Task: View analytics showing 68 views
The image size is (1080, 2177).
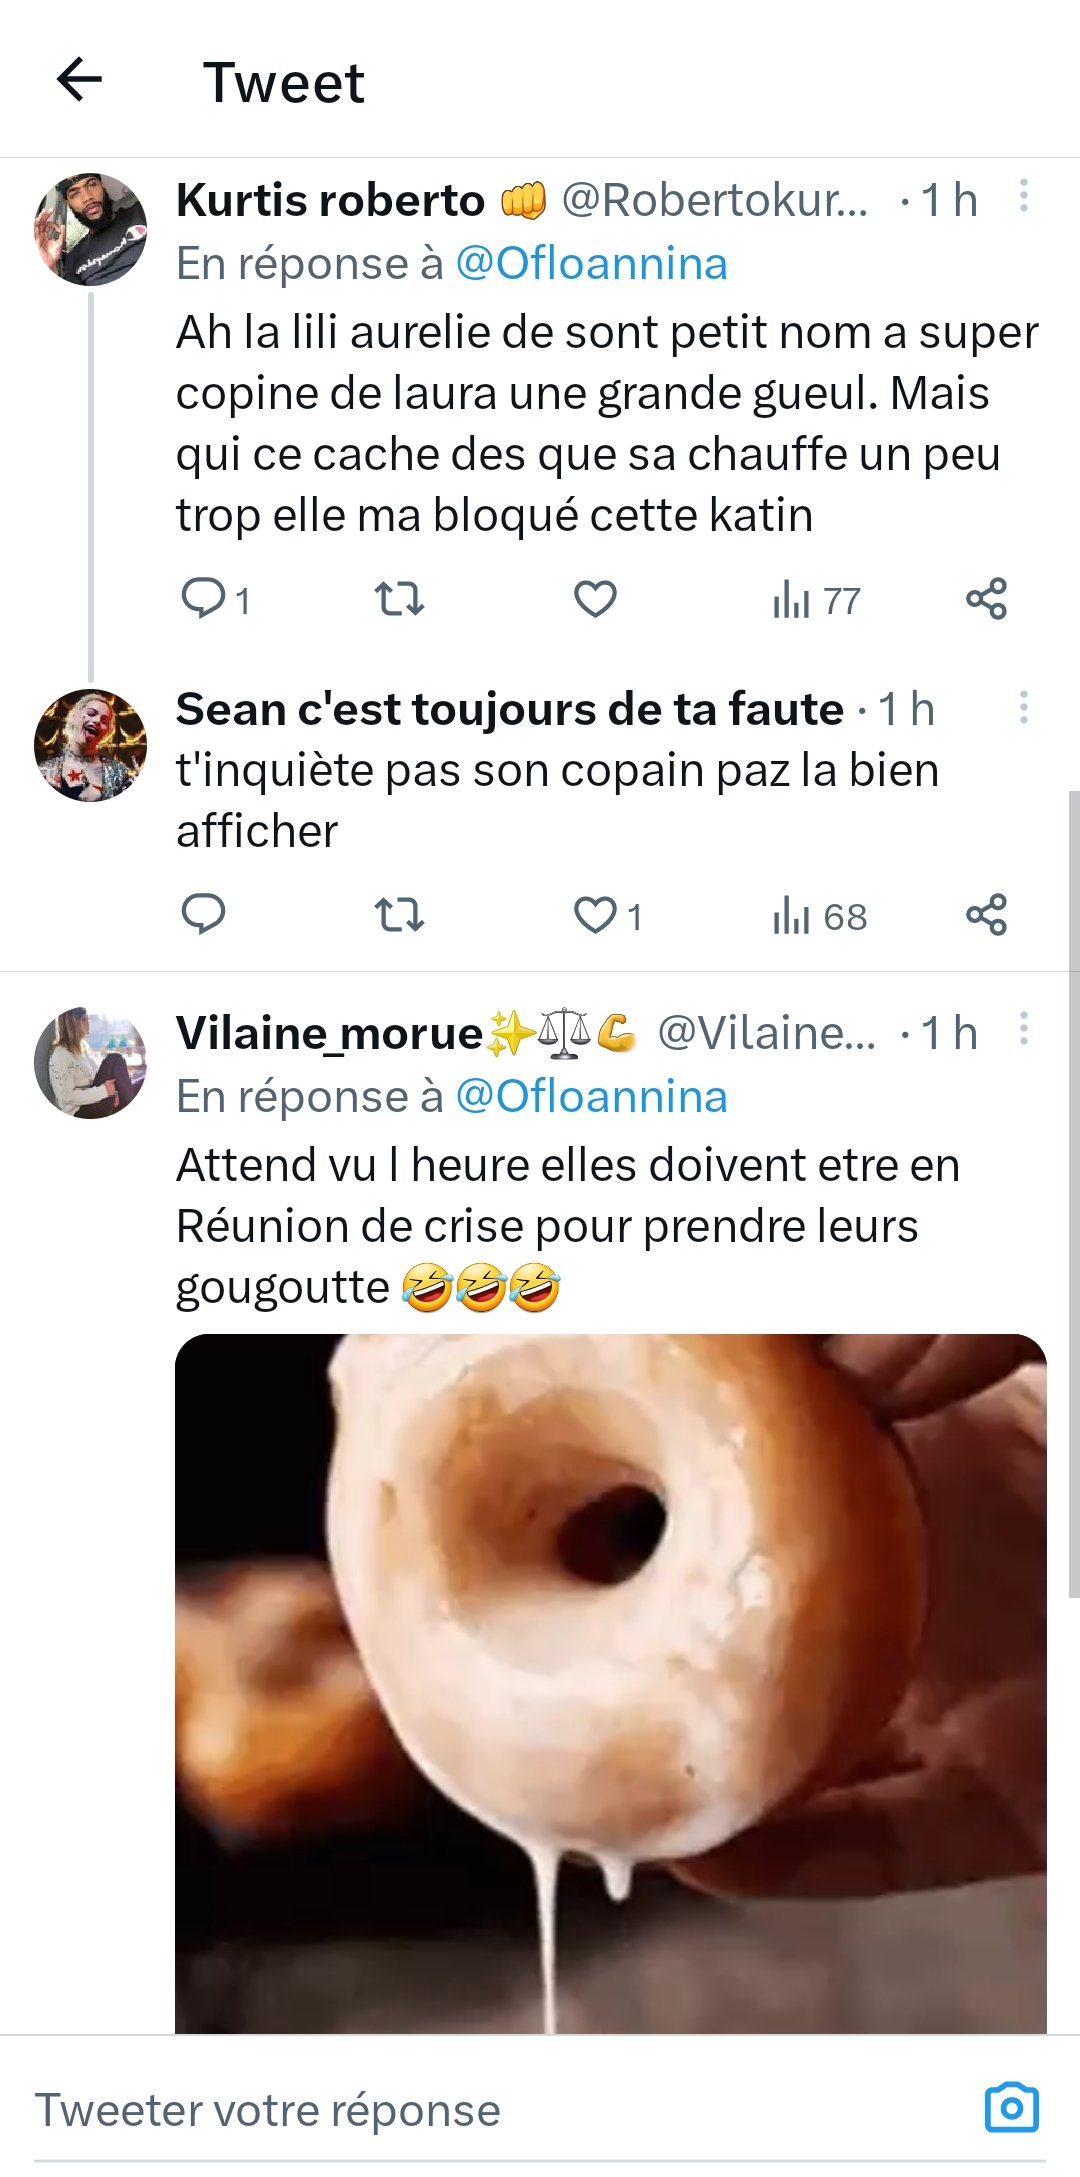Action: point(819,916)
